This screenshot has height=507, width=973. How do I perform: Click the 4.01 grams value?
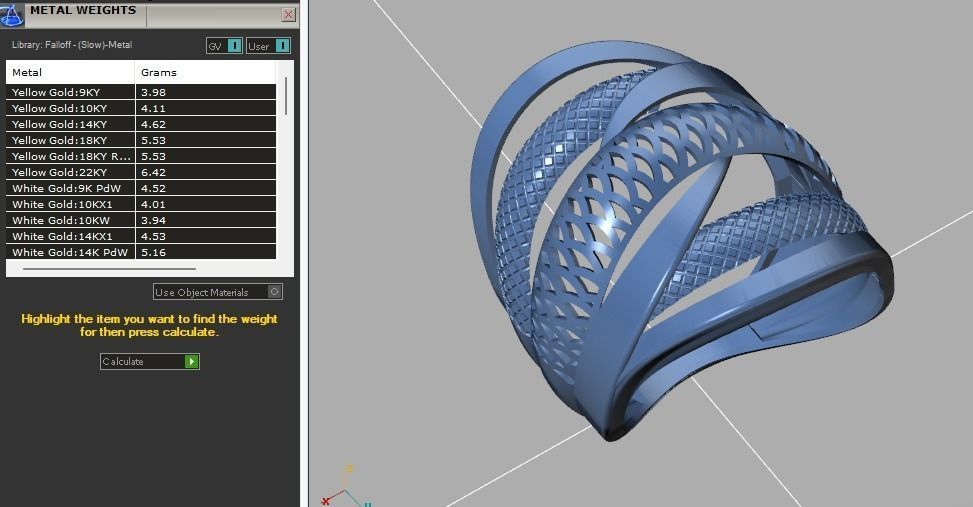click(153, 204)
